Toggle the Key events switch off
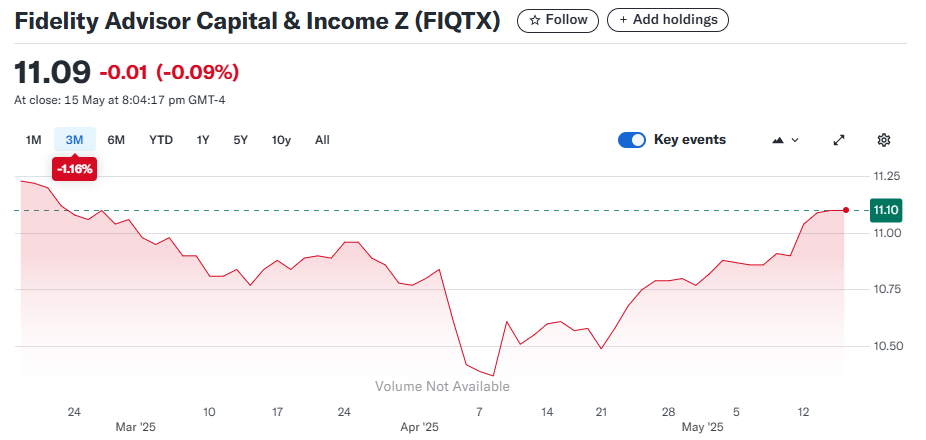 pyautogui.click(x=632, y=140)
